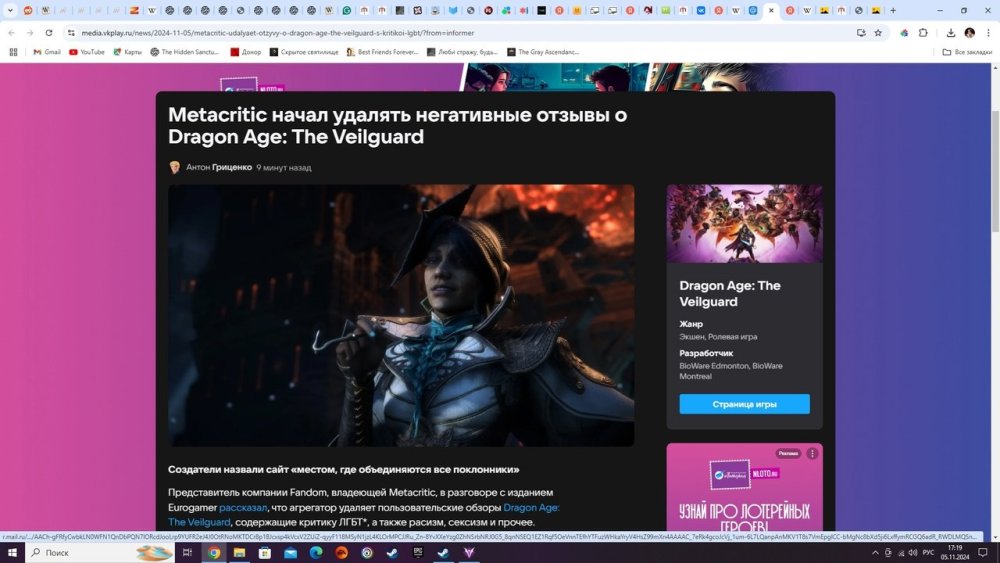Open the Chrome downloads icon

click(x=950, y=32)
